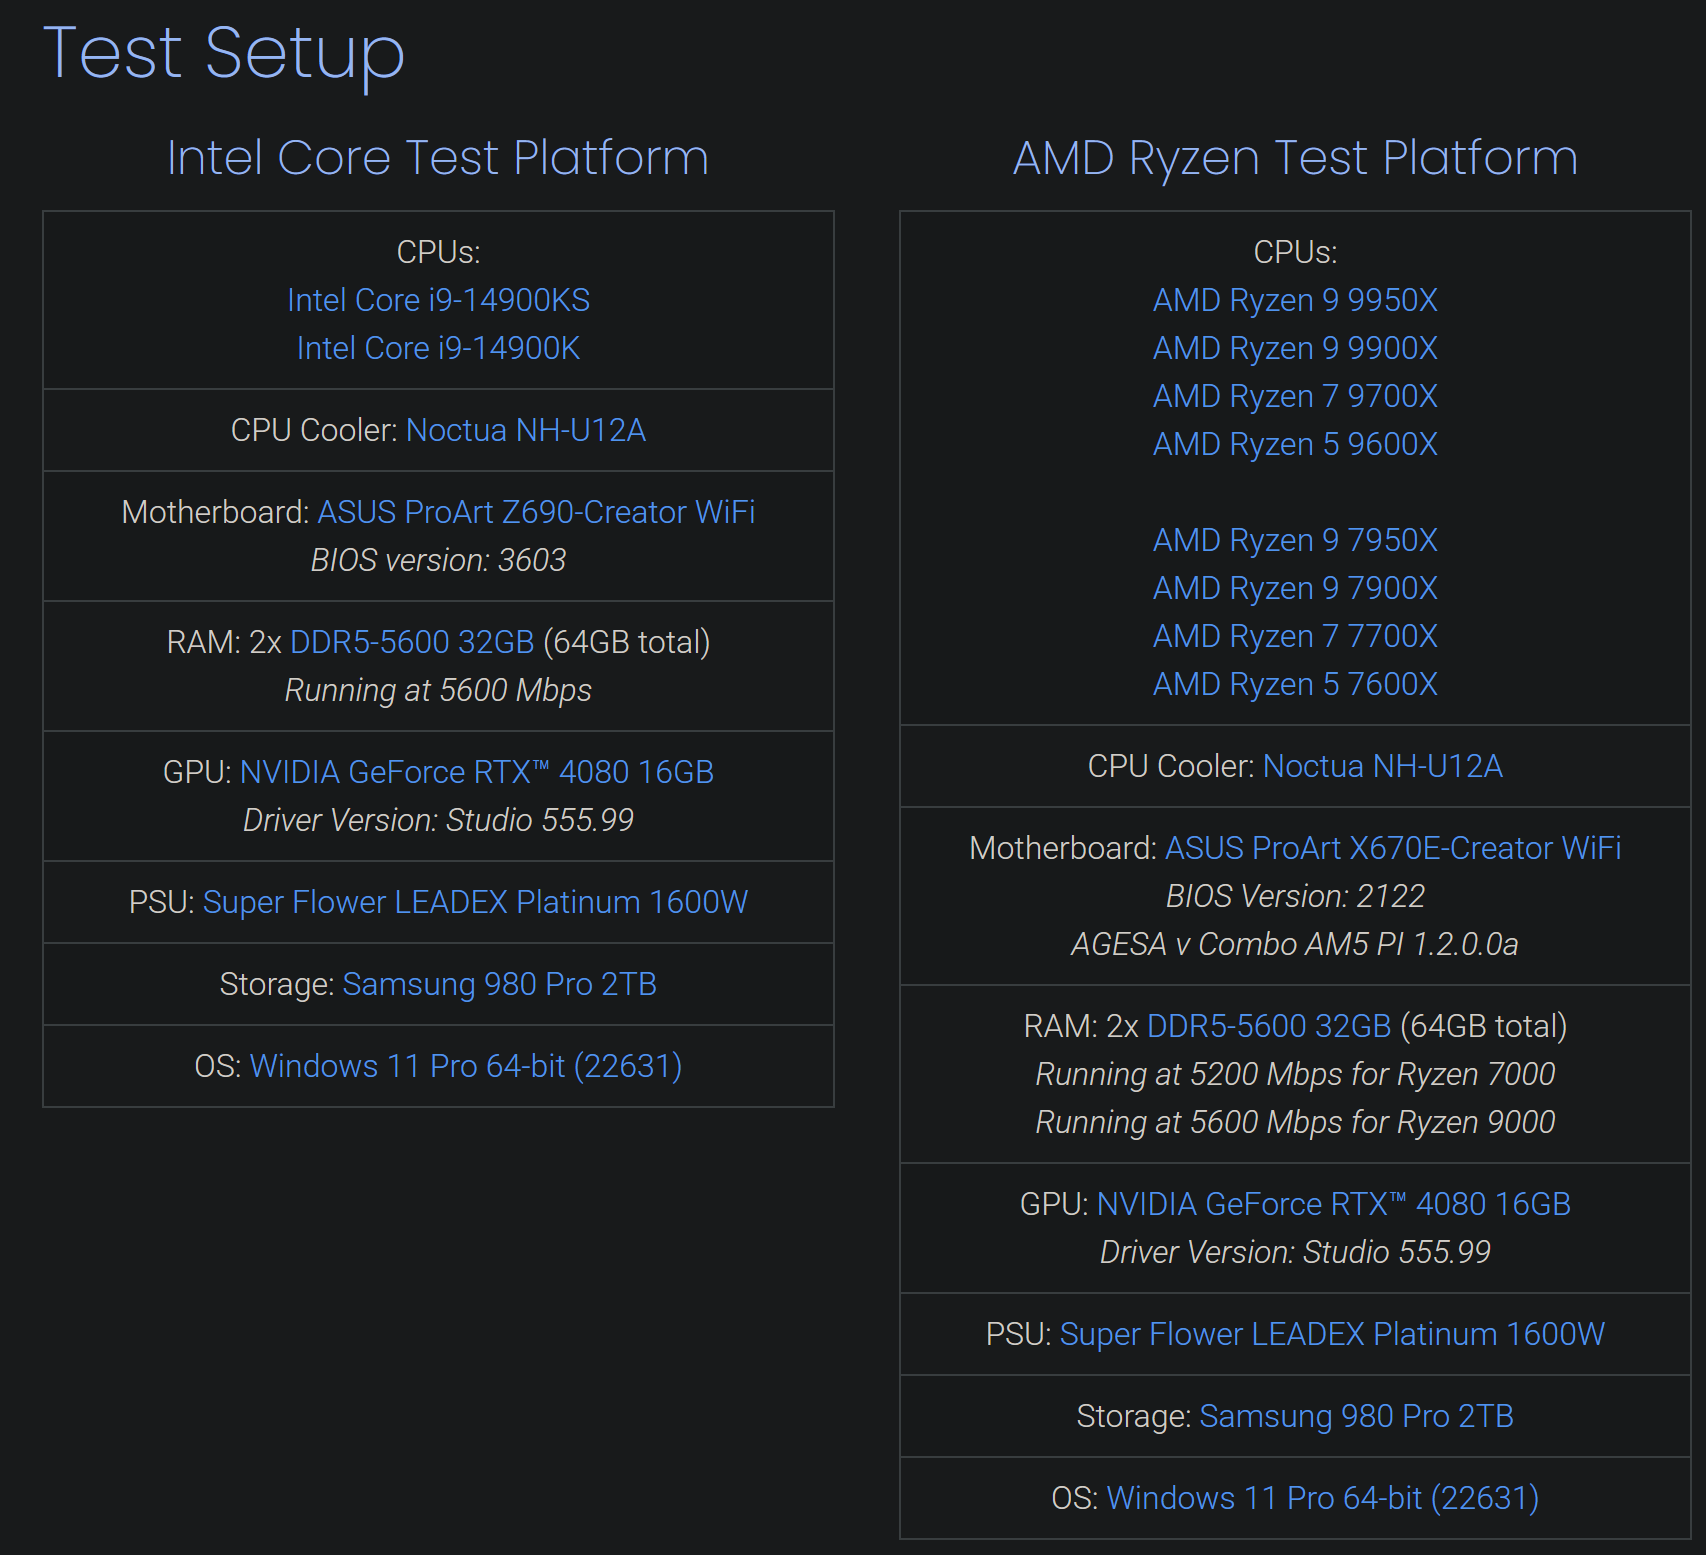This screenshot has width=1706, height=1555.
Task: Open the Intel Core i9-14900K link
Action: click(x=438, y=348)
